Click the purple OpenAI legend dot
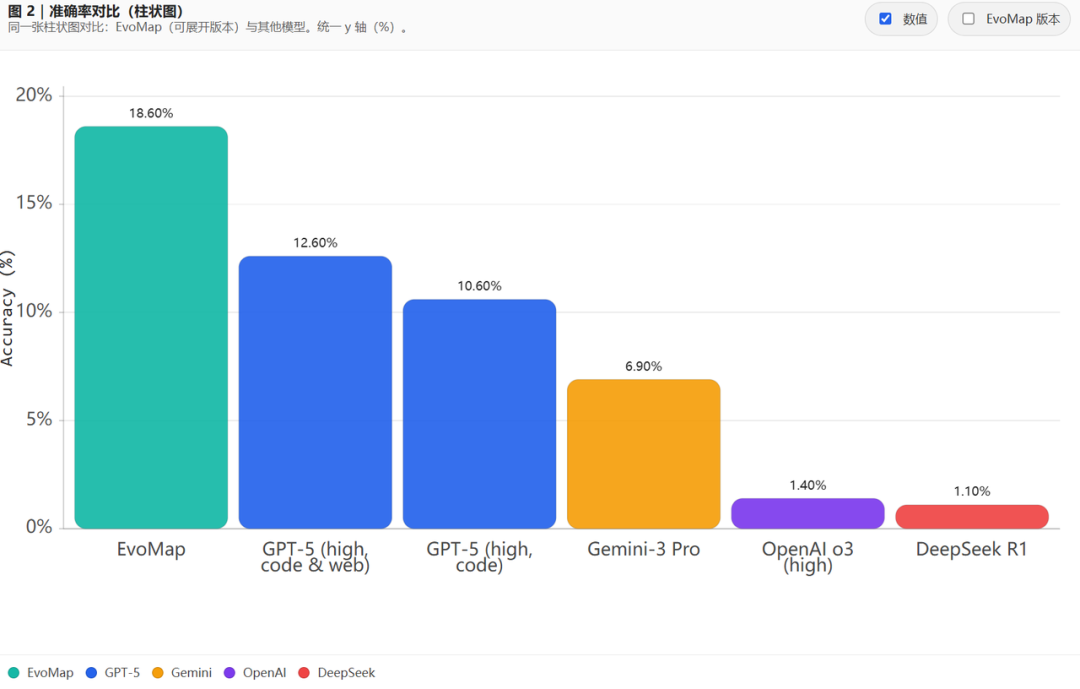Viewport: 1080px width, 689px height. [x=229, y=672]
